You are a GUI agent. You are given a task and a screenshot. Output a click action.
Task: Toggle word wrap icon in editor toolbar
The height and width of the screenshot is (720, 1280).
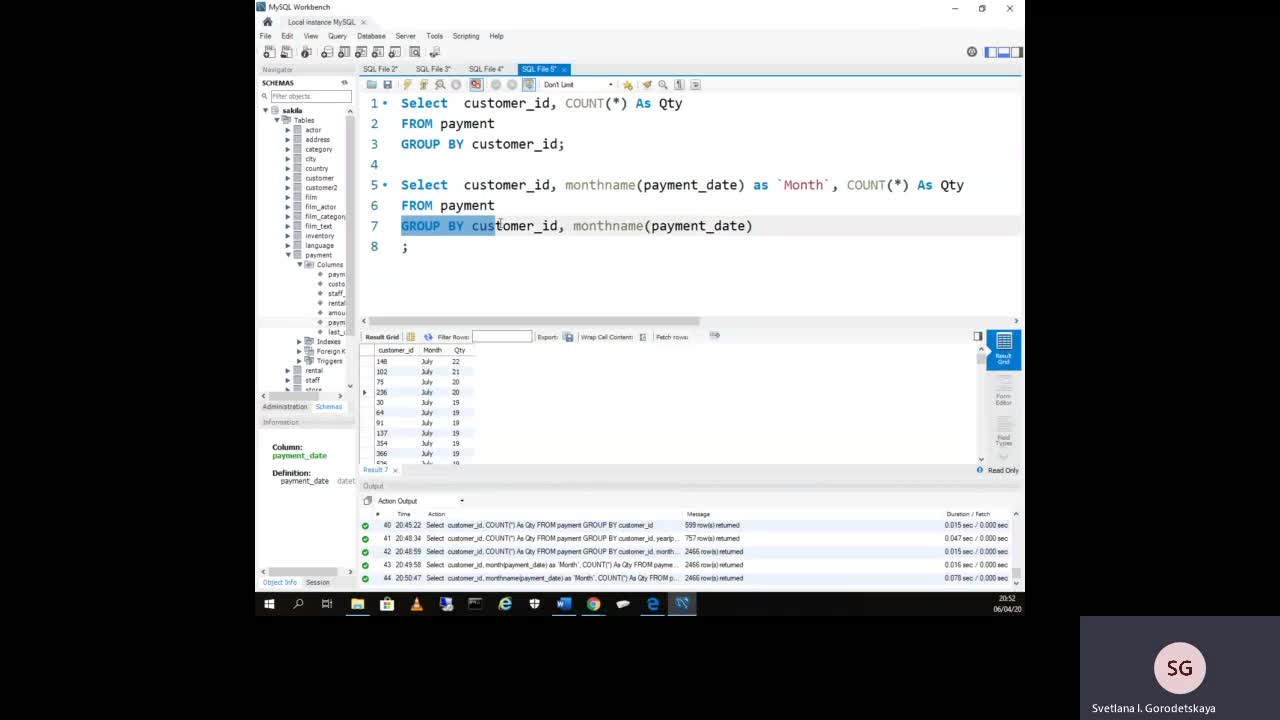pyautogui.click(x=696, y=85)
